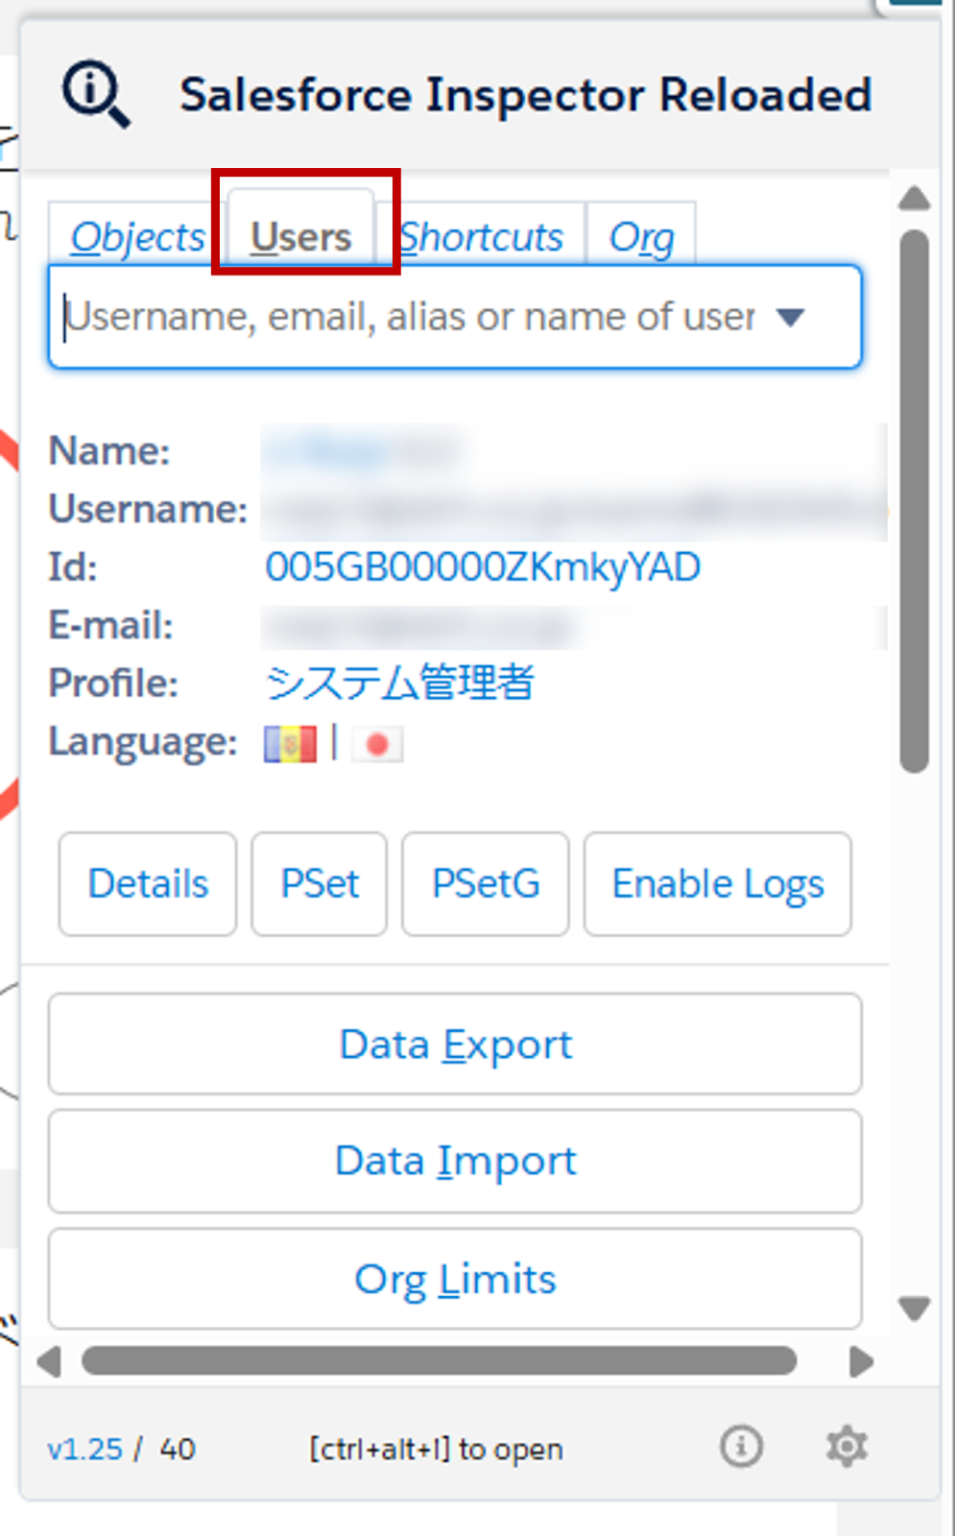
Task: Click the horizontal scrollbar right arrow icon
Action: (862, 1360)
